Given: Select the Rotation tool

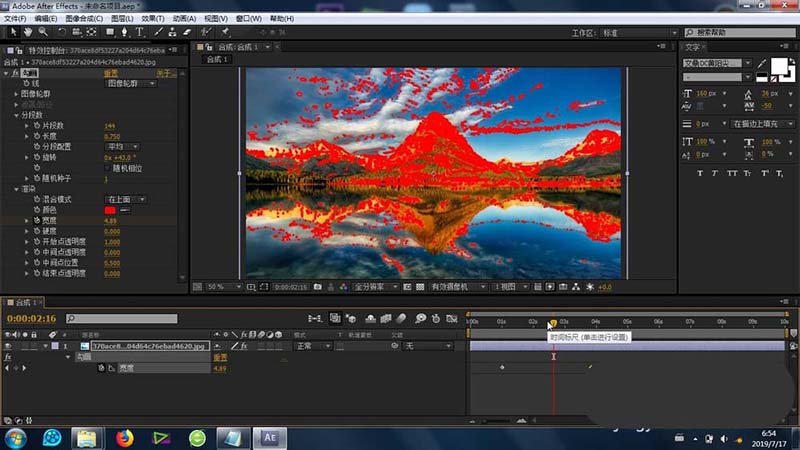Looking at the screenshot, I should [63, 32].
